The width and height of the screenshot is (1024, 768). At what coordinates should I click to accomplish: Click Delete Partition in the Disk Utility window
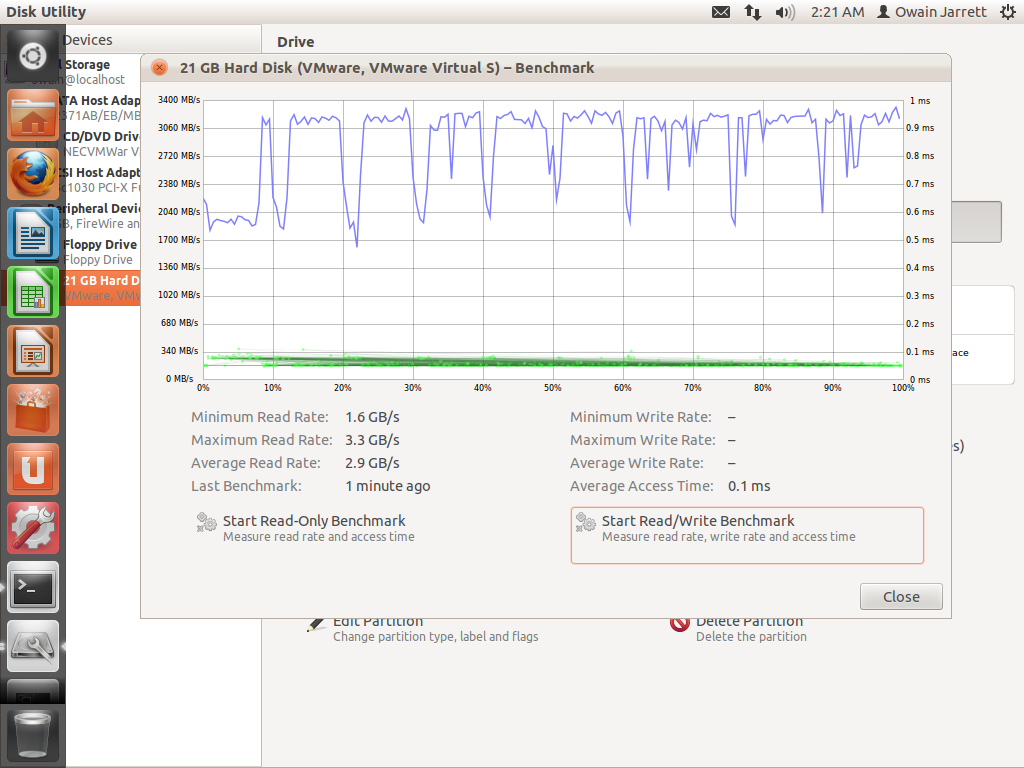(738, 628)
